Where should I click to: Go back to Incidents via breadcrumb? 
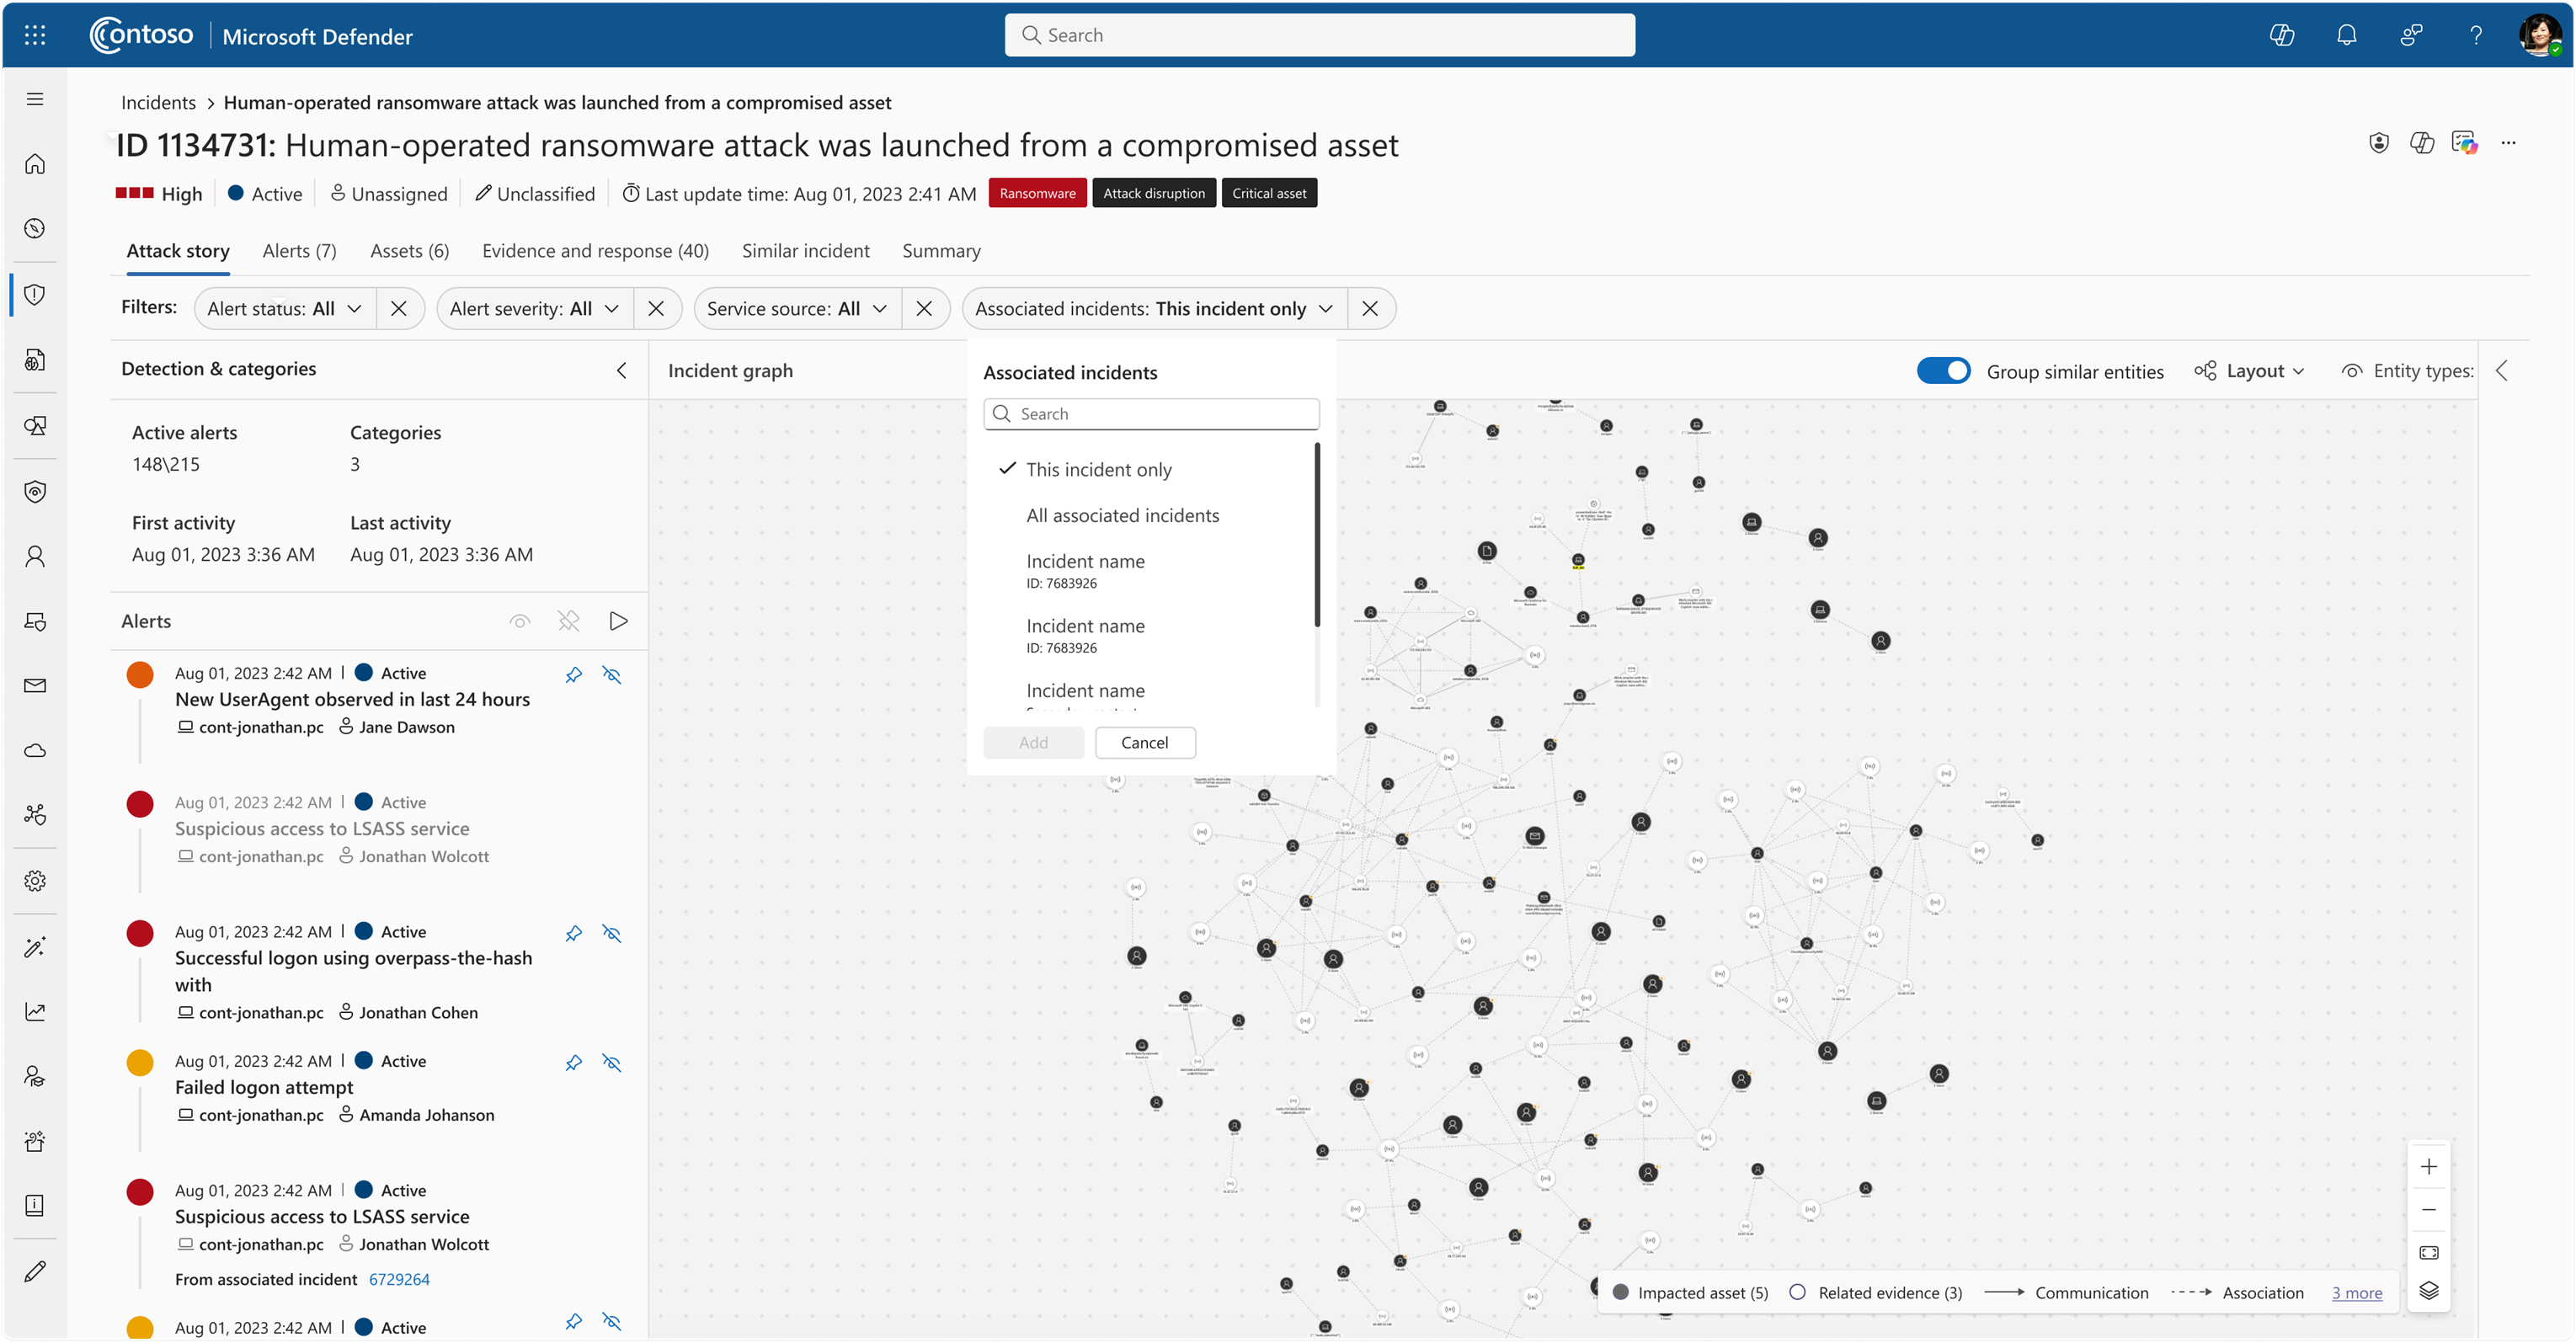click(x=158, y=102)
